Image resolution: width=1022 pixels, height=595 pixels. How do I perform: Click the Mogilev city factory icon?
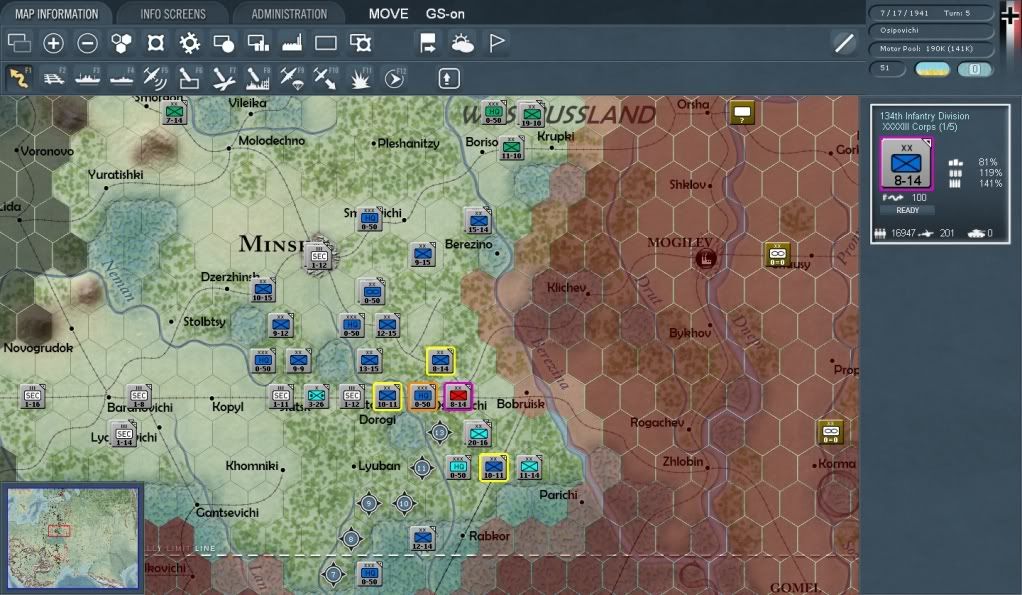tap(705, 259)
